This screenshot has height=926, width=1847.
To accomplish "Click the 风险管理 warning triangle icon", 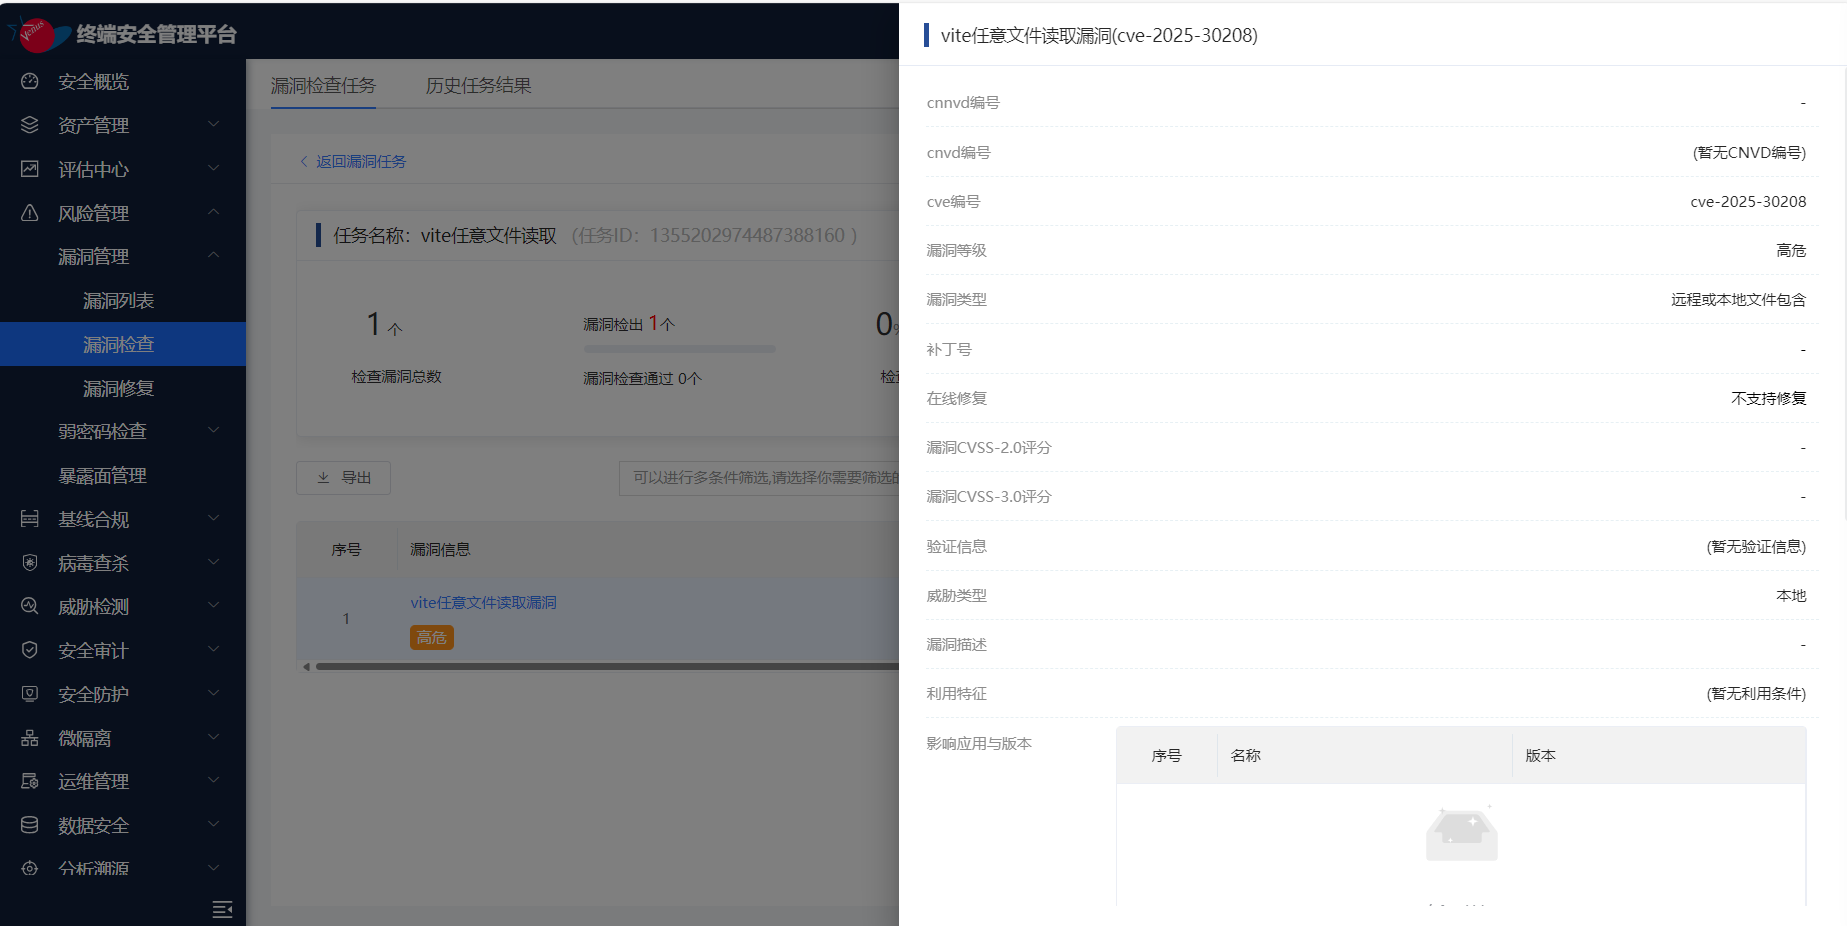I will tap(30, 213).
